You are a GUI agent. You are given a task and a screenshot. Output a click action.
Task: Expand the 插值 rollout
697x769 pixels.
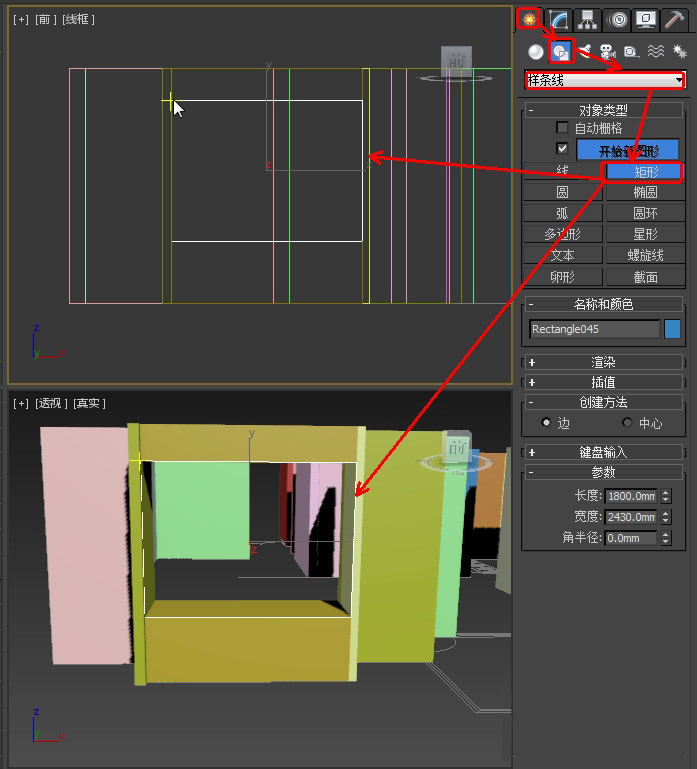(603, 382)
